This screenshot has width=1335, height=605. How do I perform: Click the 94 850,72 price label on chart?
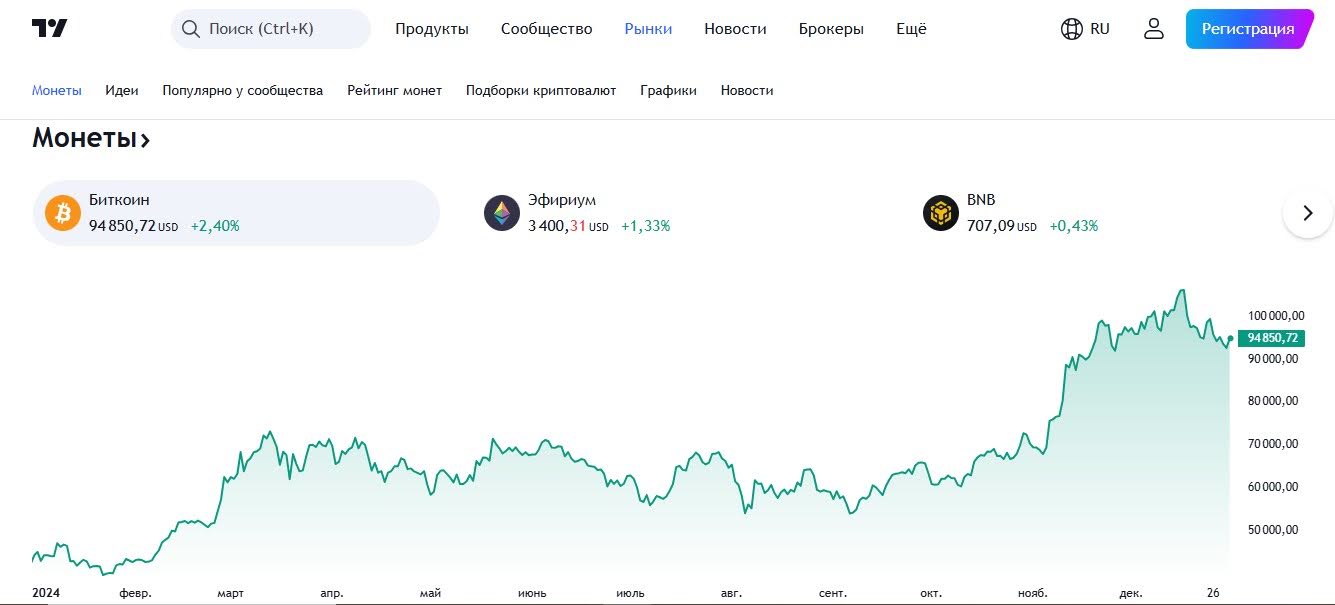pos(1271,338)
